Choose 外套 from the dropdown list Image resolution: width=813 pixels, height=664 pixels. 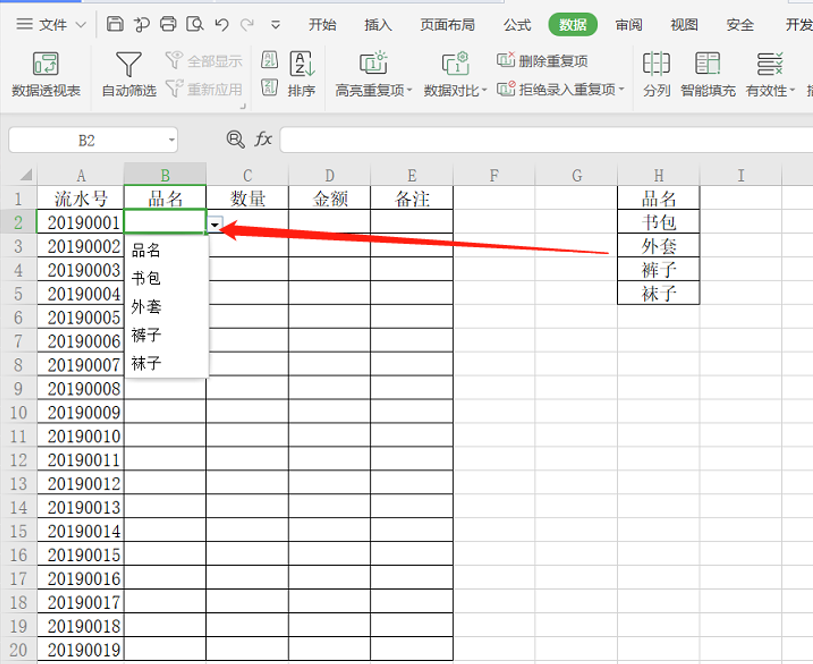[166, 307]
